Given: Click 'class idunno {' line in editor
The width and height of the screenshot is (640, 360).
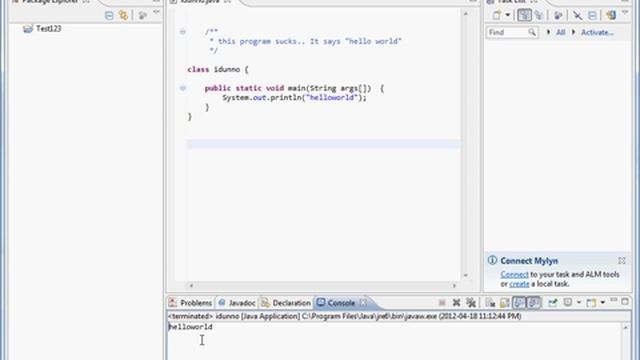Looking at the screenshot, I should [x=218, y=69].
